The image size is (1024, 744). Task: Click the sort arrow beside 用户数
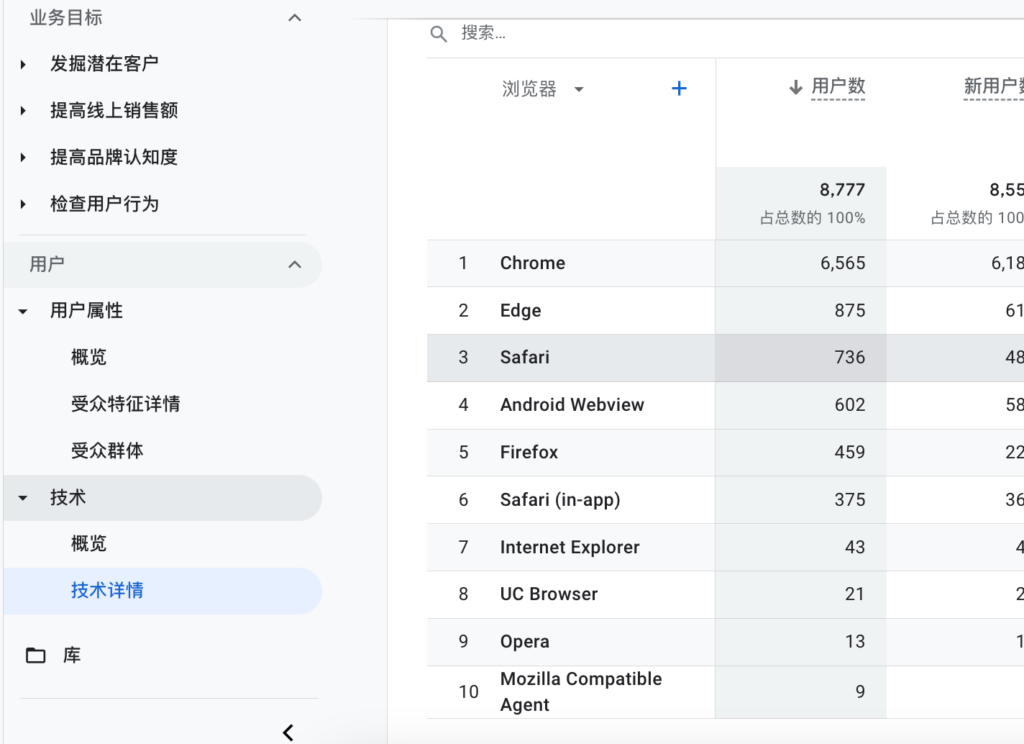point(795,87)
